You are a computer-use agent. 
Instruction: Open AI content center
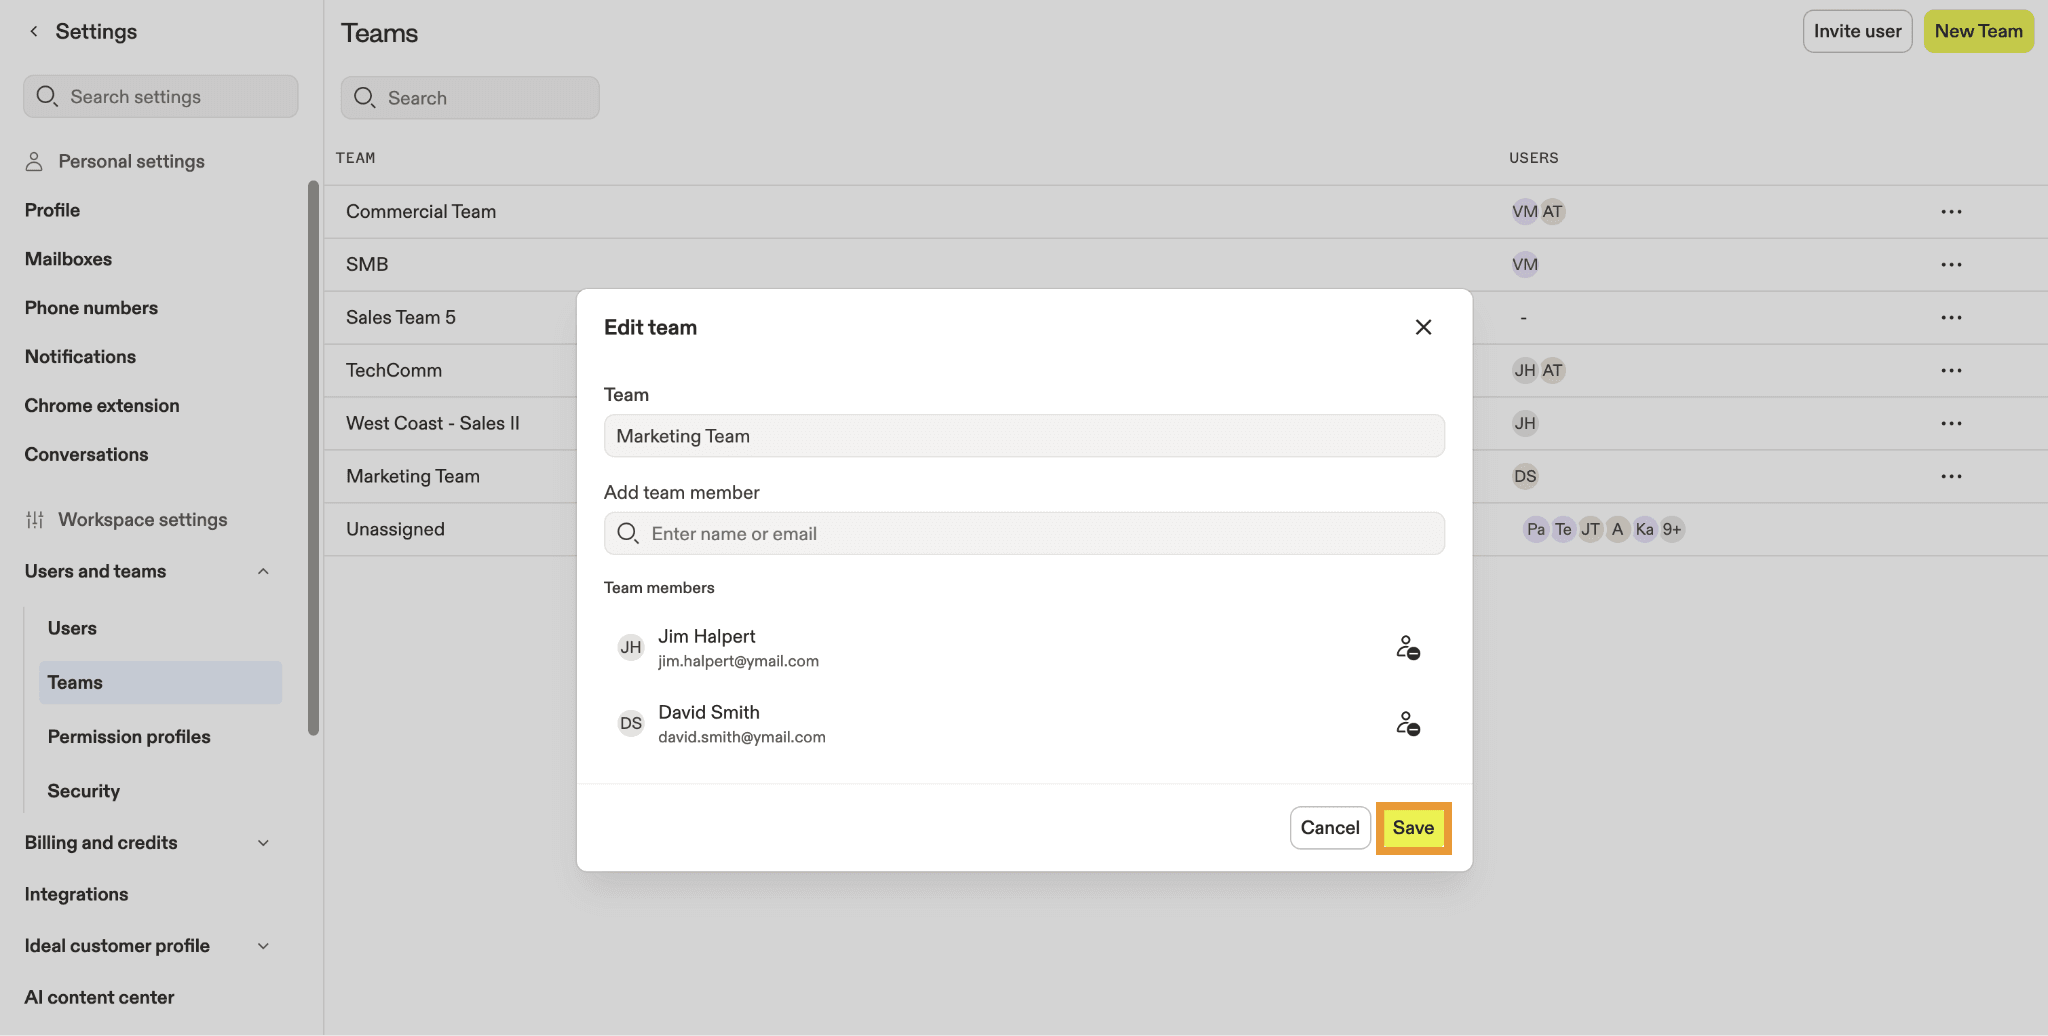pyautogui.click(x=99, y=997)
